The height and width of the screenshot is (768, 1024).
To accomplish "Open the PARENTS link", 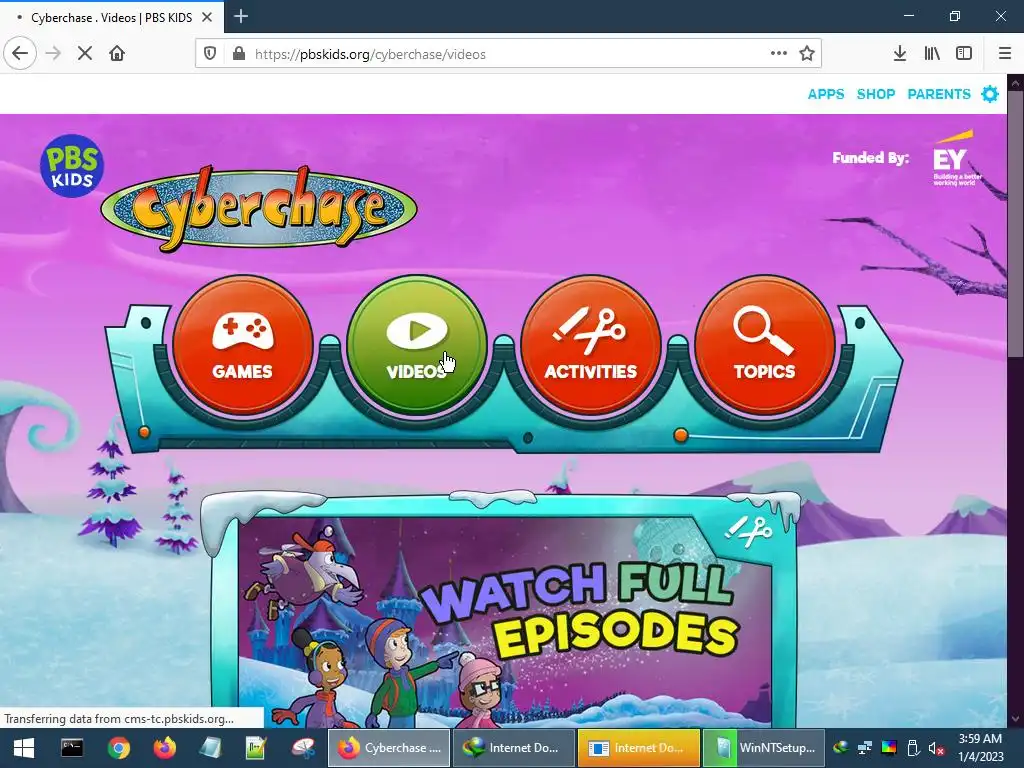I will 939,94.
